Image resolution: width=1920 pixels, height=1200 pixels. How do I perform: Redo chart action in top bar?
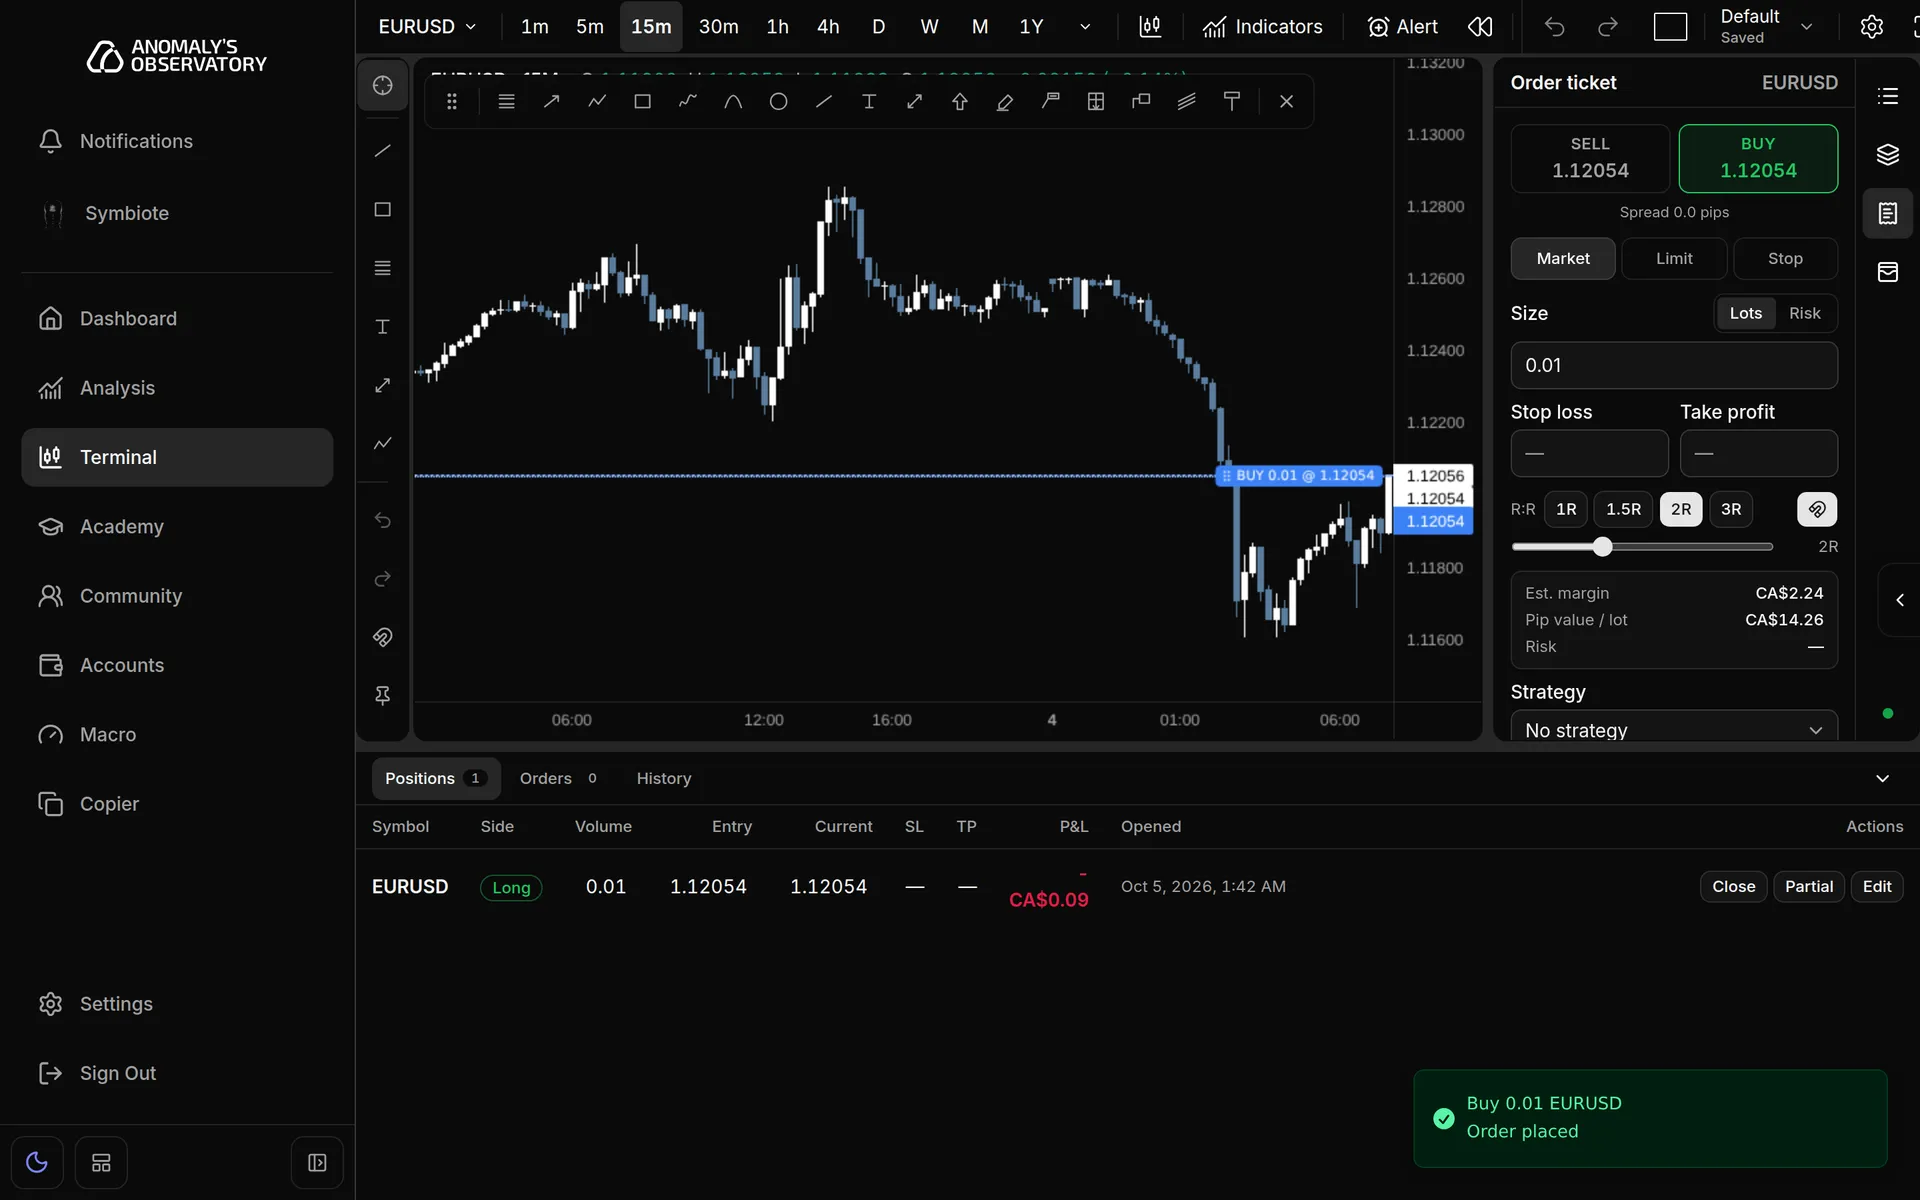coord(1607,27)
